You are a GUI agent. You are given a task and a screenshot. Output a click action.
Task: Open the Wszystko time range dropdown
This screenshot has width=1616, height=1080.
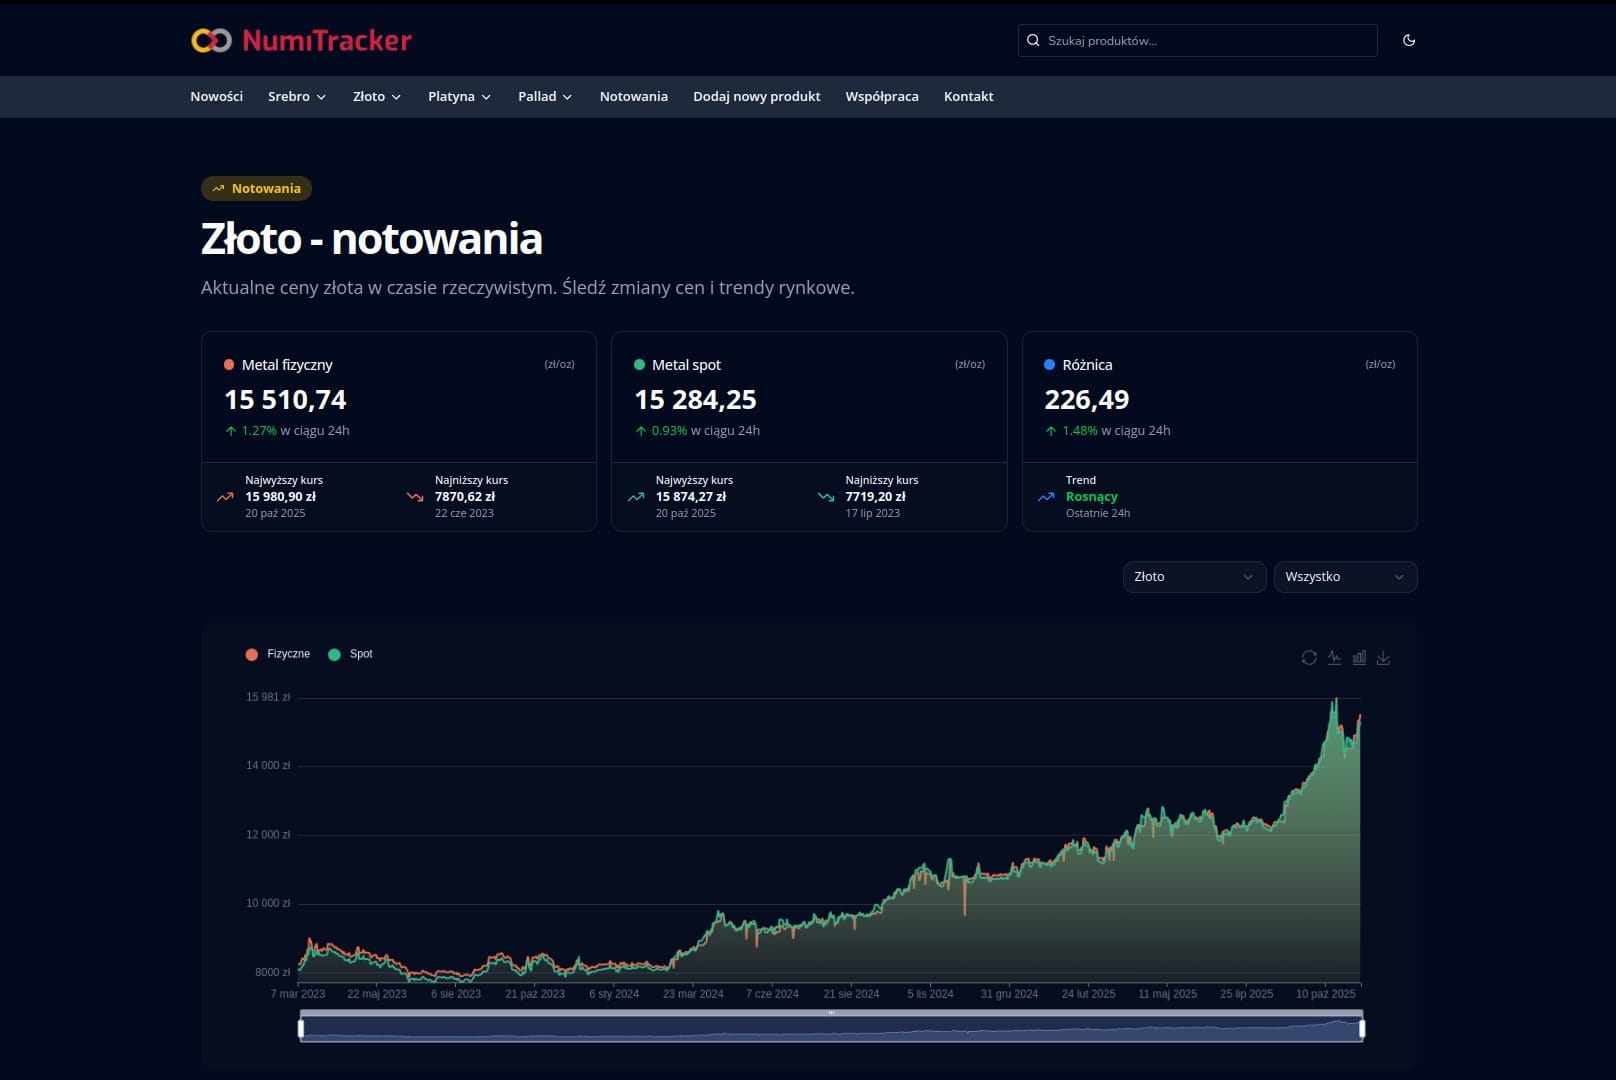(x=1345, y=577)
